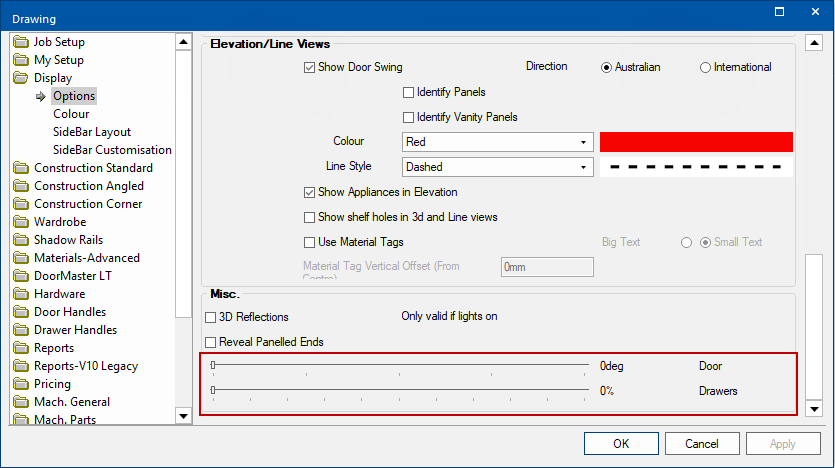Select International direction radio button
The height and width of the screenshot is (468, 835).
(705, 68)
